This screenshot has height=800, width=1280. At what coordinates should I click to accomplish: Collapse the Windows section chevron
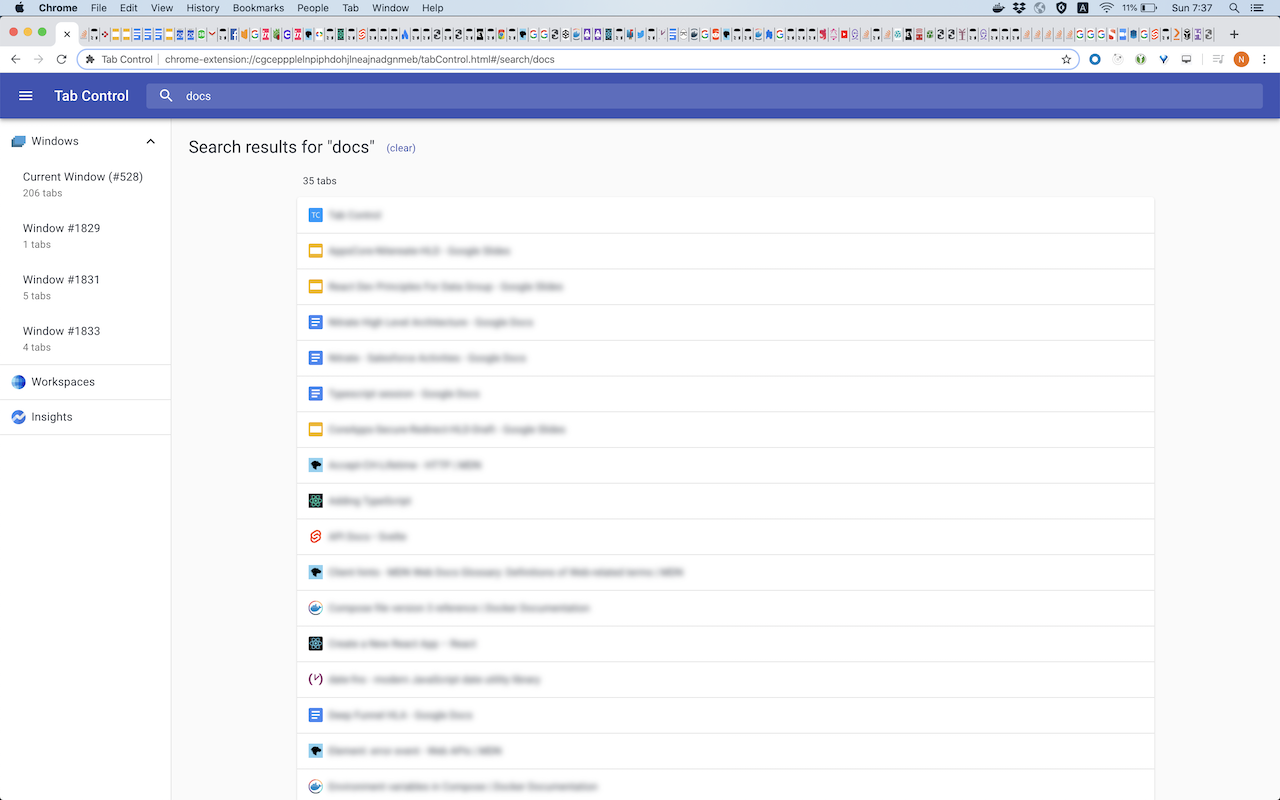click(x=151, y=141)
